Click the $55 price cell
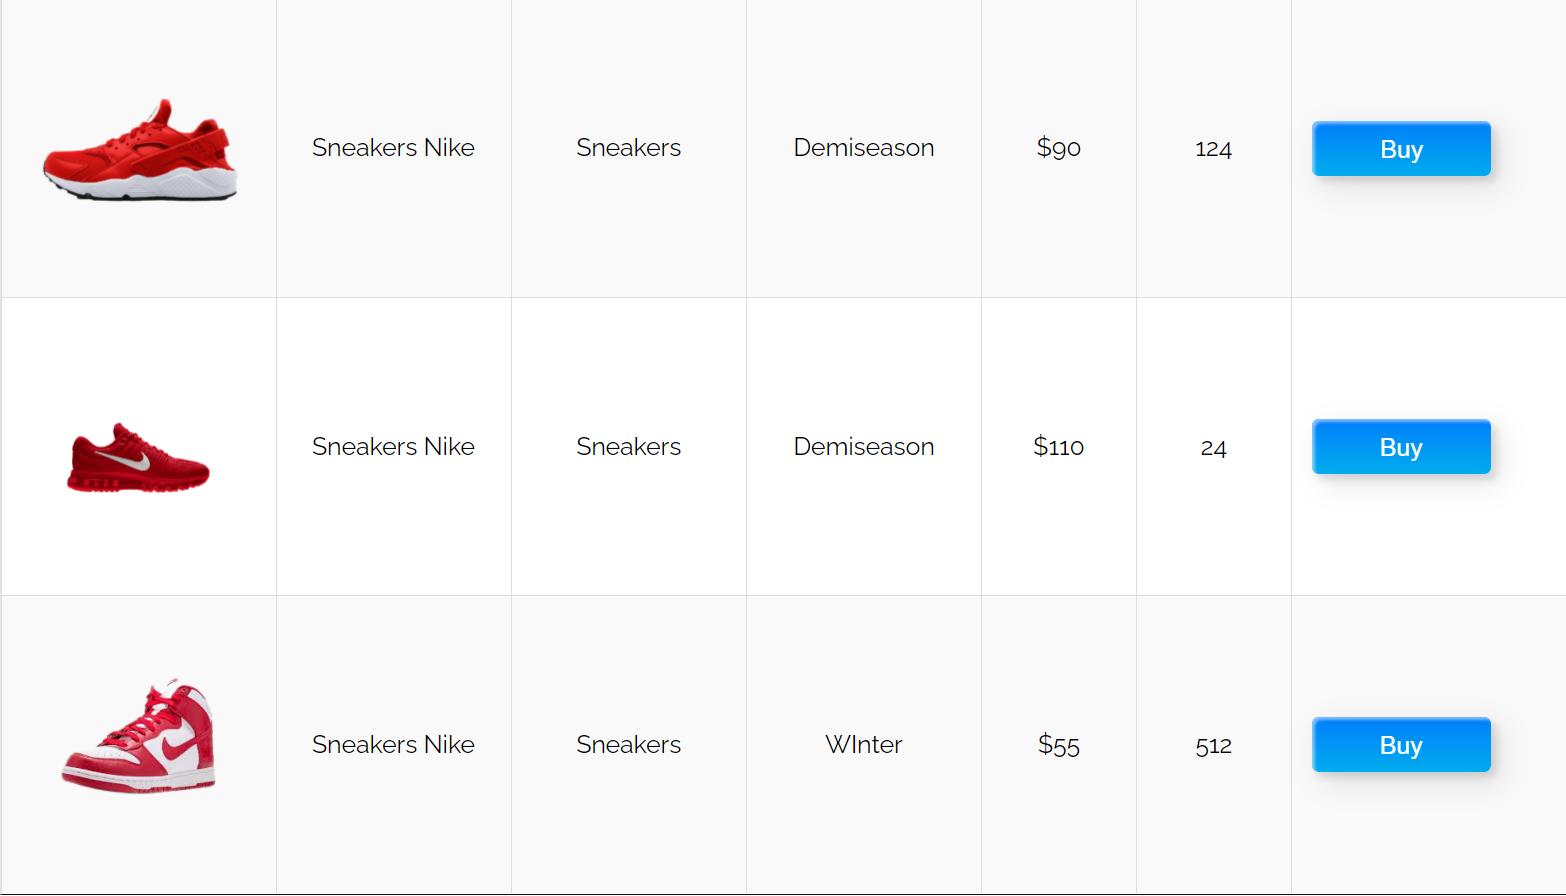This screenshot has height=896, width=1566. click(x=1058, y=745)
